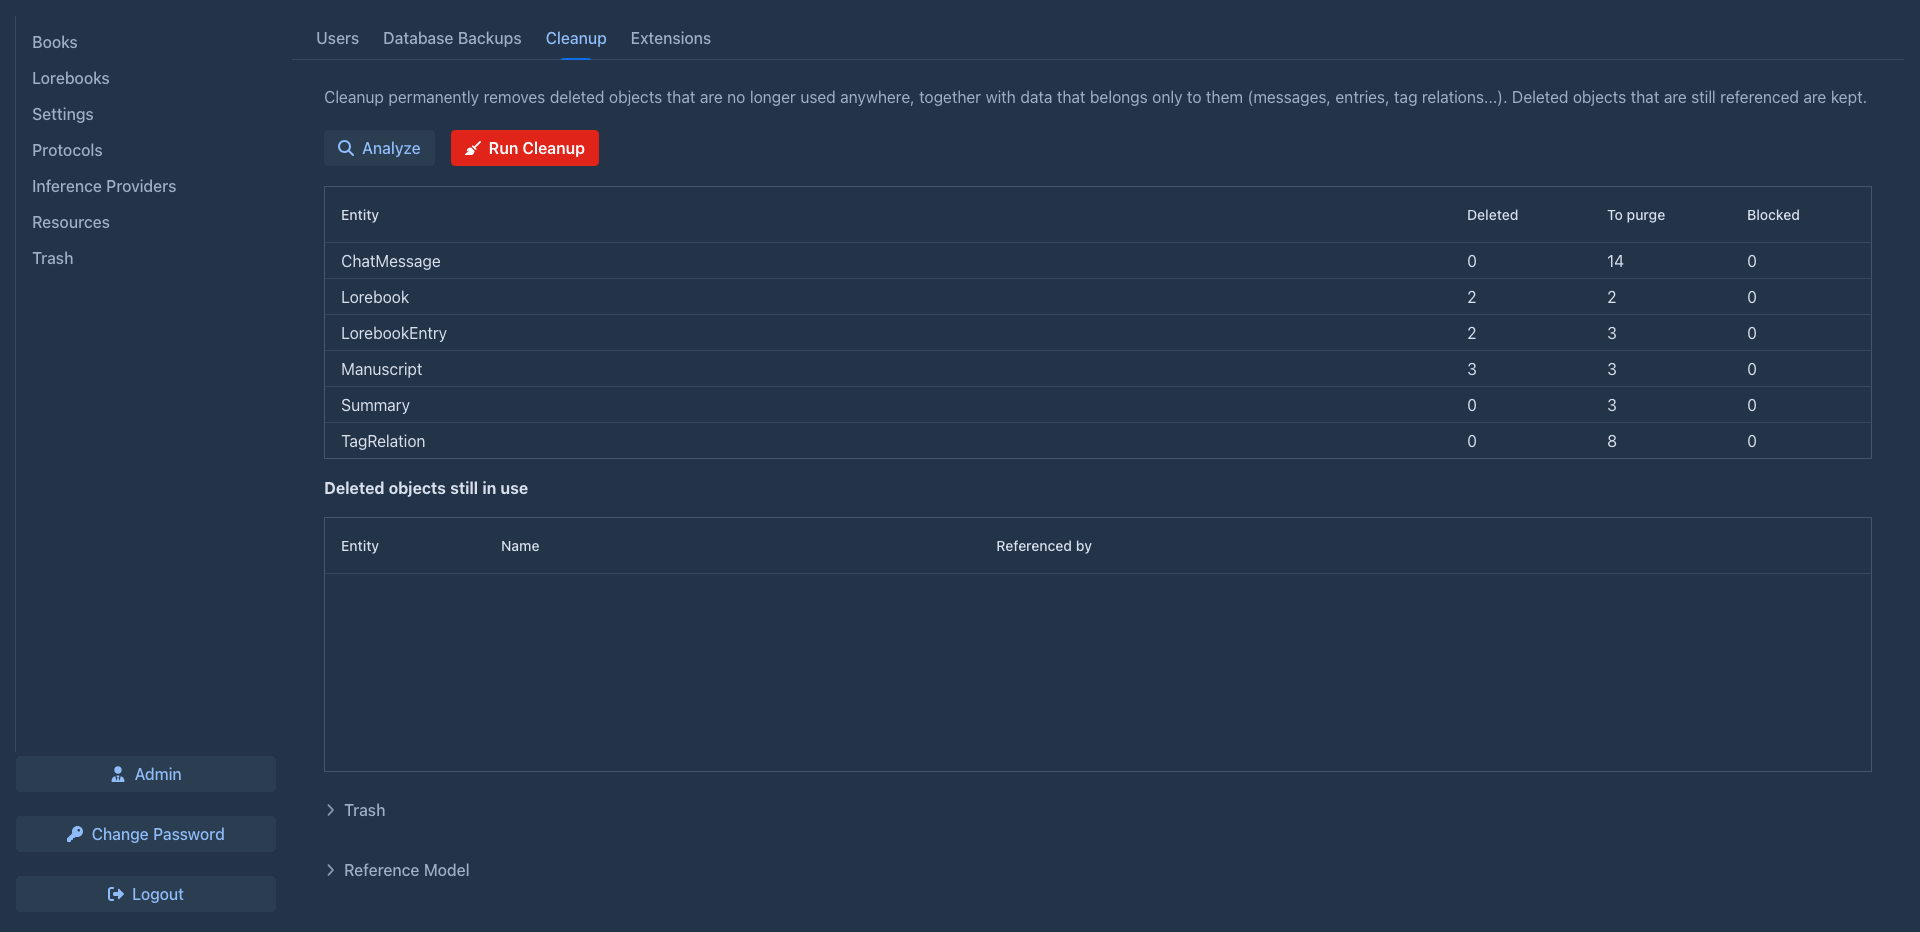Click the key icon on Change Password
This screenshot has width=1920, height=932.
tap(75, 834)
